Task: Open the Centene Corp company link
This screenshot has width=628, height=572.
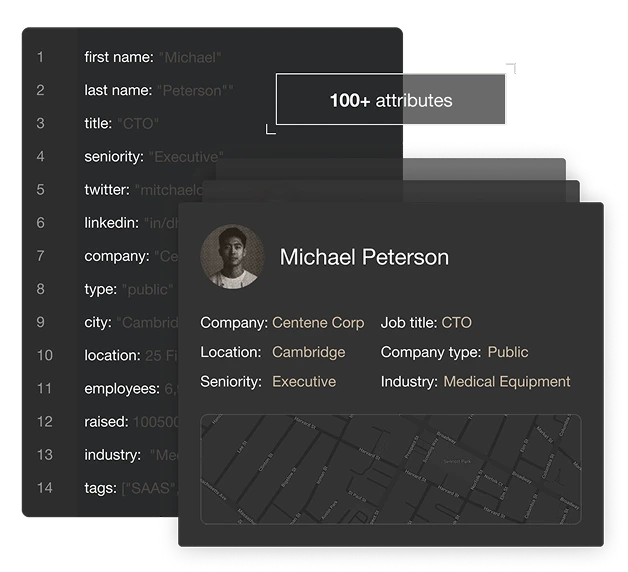Action: click(318, 323)
